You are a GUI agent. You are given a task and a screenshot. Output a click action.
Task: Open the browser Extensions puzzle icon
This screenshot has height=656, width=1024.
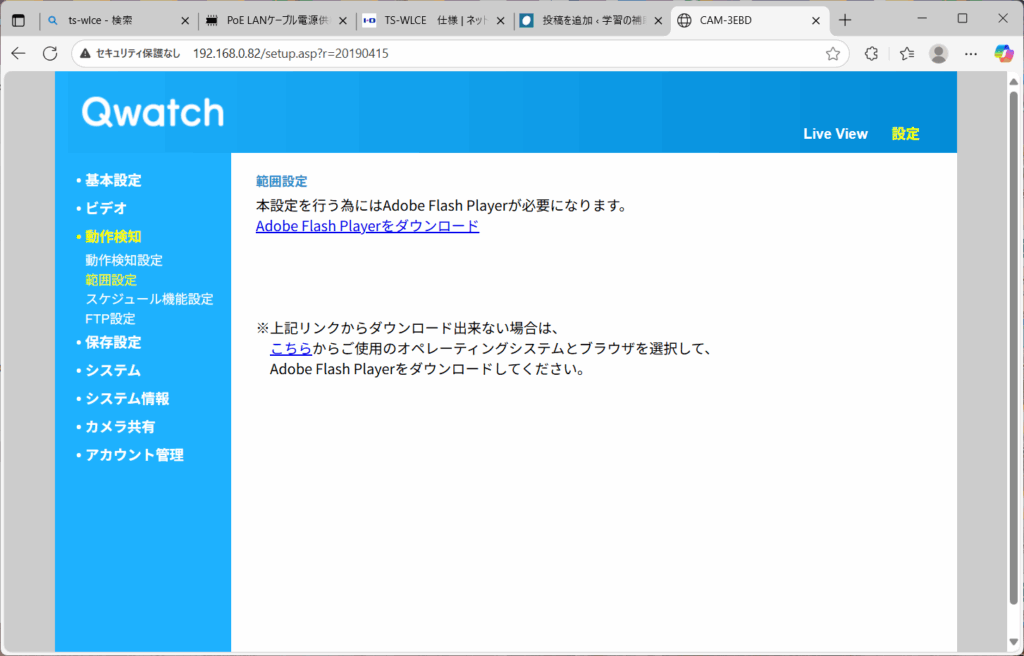point(871,54)
